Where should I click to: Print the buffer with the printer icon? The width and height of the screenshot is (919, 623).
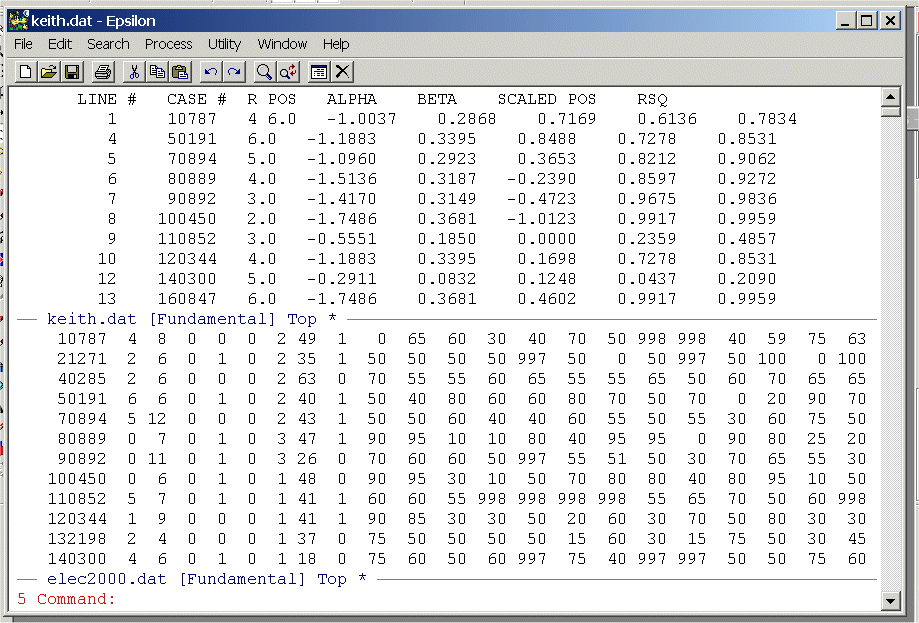pyautogui.click(x=102, y=71)
